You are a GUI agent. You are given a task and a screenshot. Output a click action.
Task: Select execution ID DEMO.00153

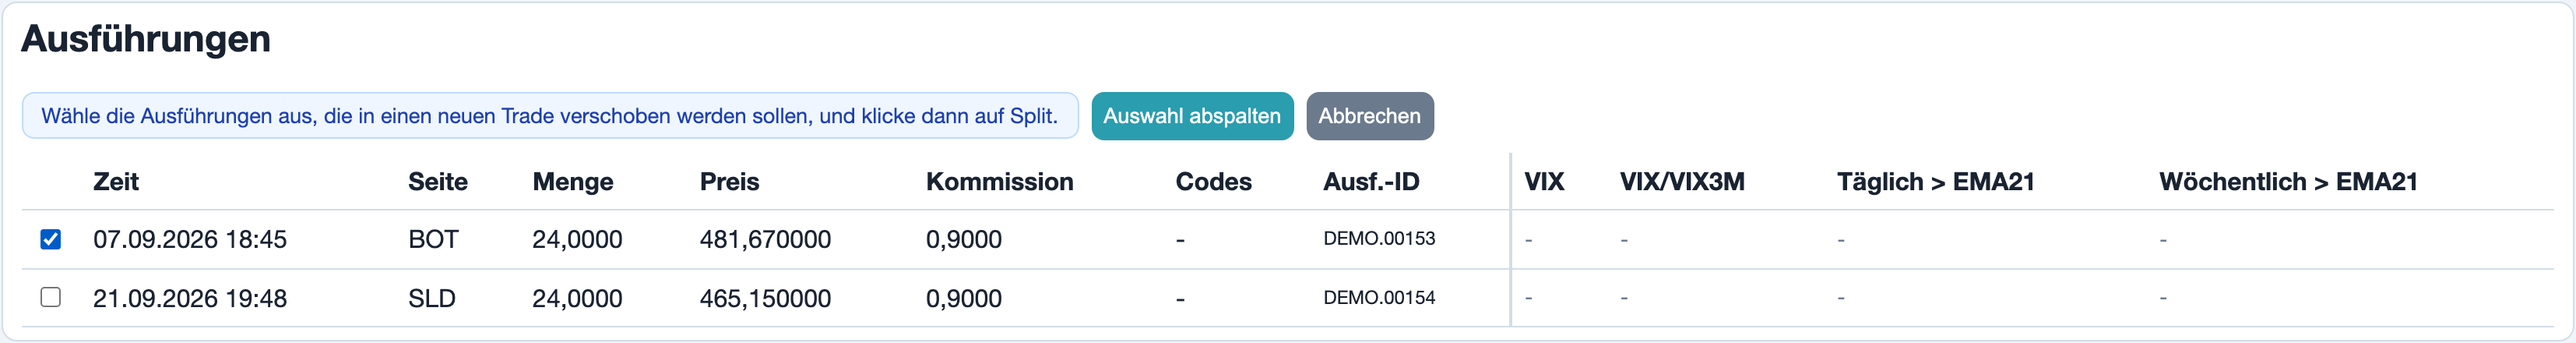(1379, 239)
